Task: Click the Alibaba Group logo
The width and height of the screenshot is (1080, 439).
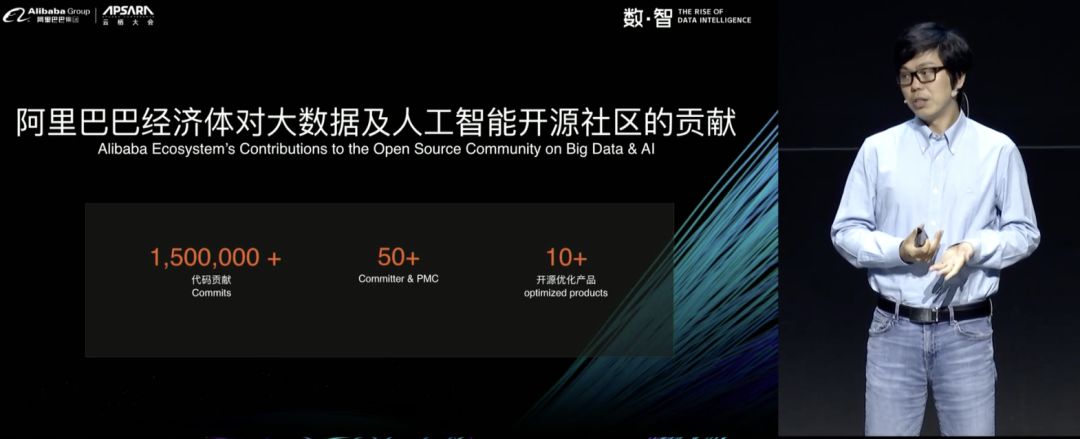Action: (x=46, y=14)
